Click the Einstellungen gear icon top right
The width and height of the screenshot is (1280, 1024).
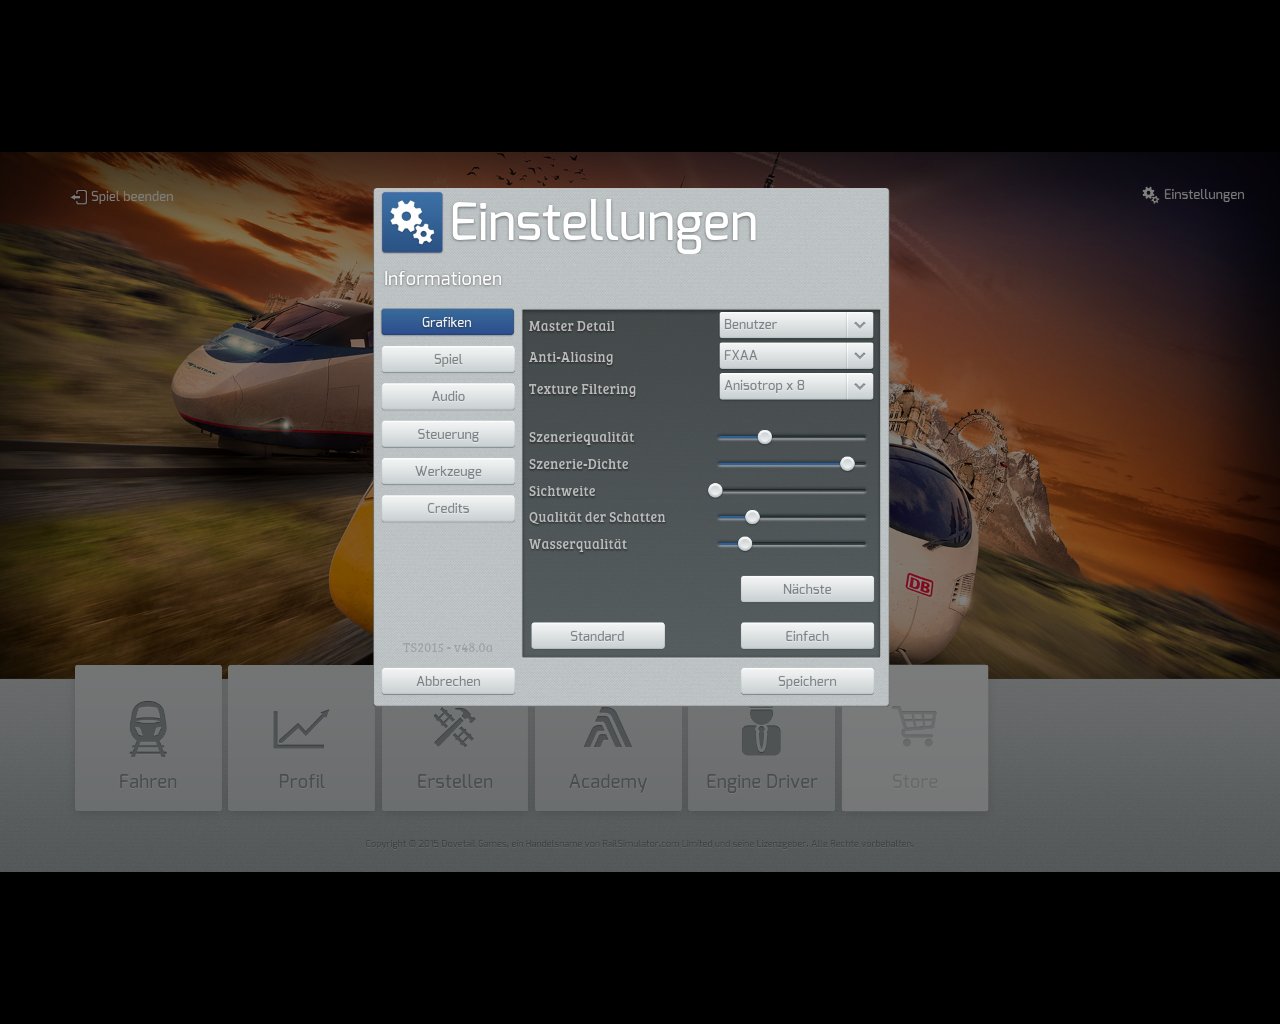1151,195
